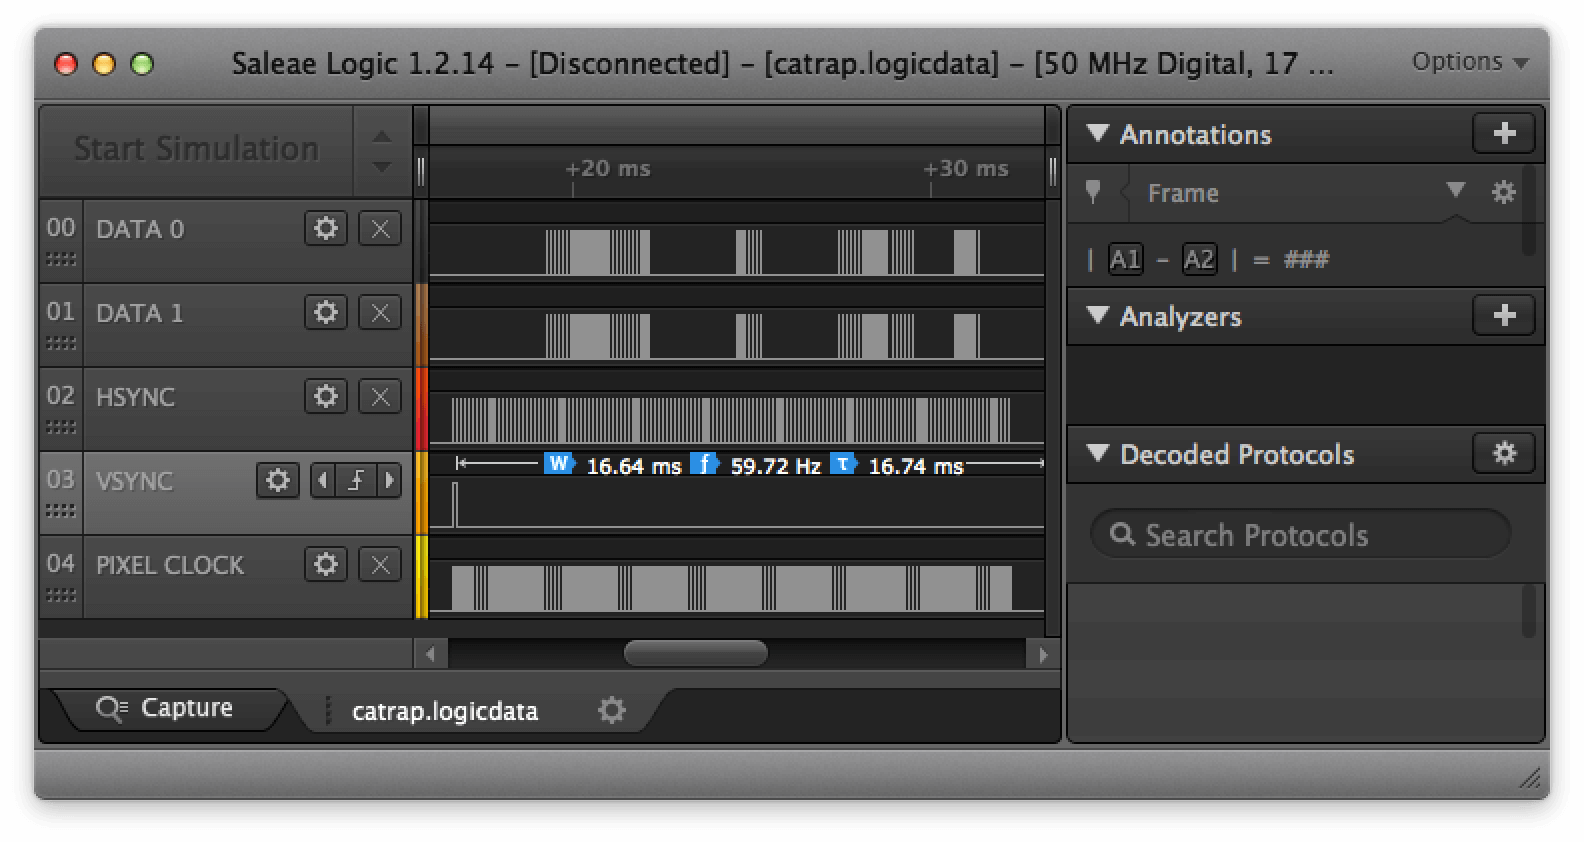
Task: Click the horizontal timeline scrollbar thumb
Action: [696, 654]
